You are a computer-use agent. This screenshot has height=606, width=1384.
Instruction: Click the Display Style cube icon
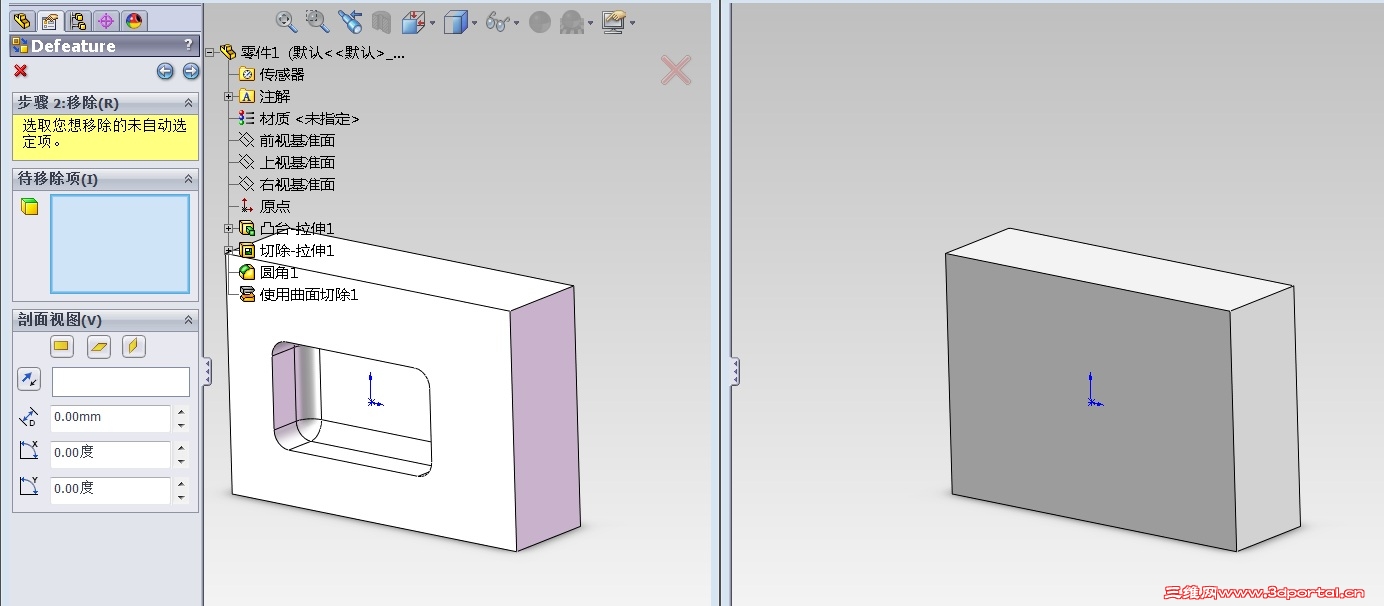coord(456,21)
